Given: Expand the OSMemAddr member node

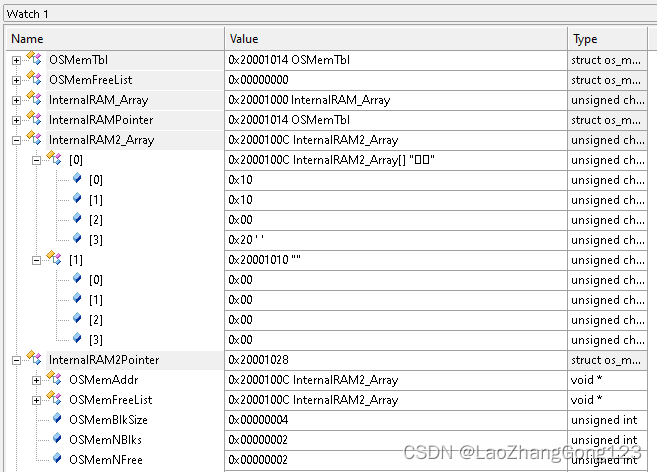Looking at the screenshot, I should click(36, 381).
